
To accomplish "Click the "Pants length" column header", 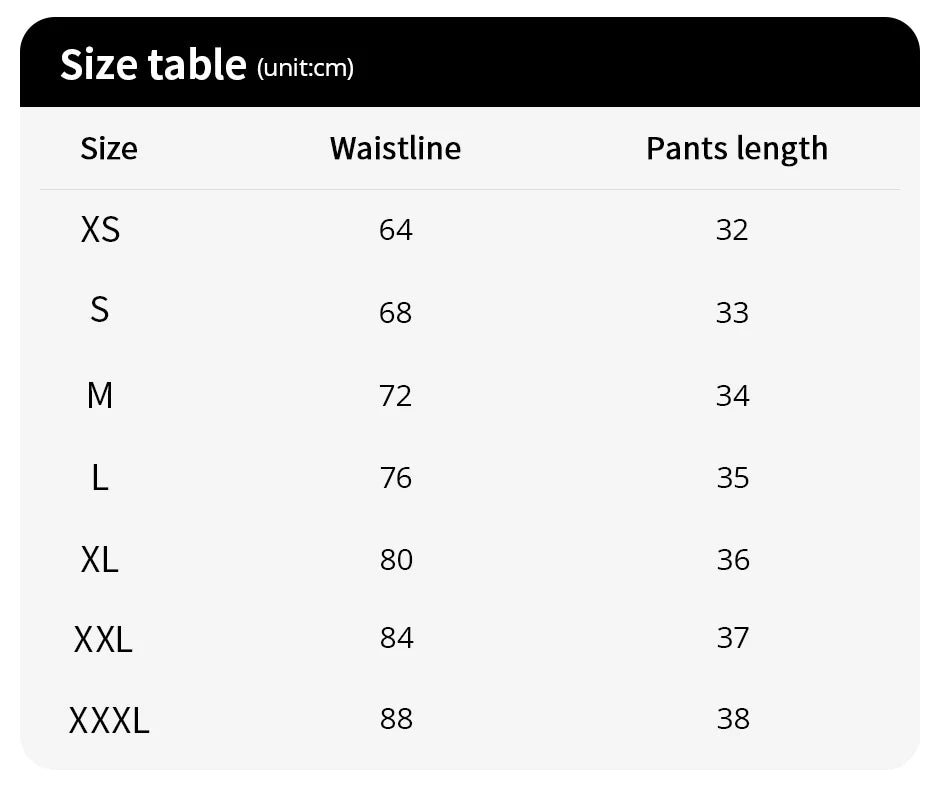I will (x=736, y=148).
